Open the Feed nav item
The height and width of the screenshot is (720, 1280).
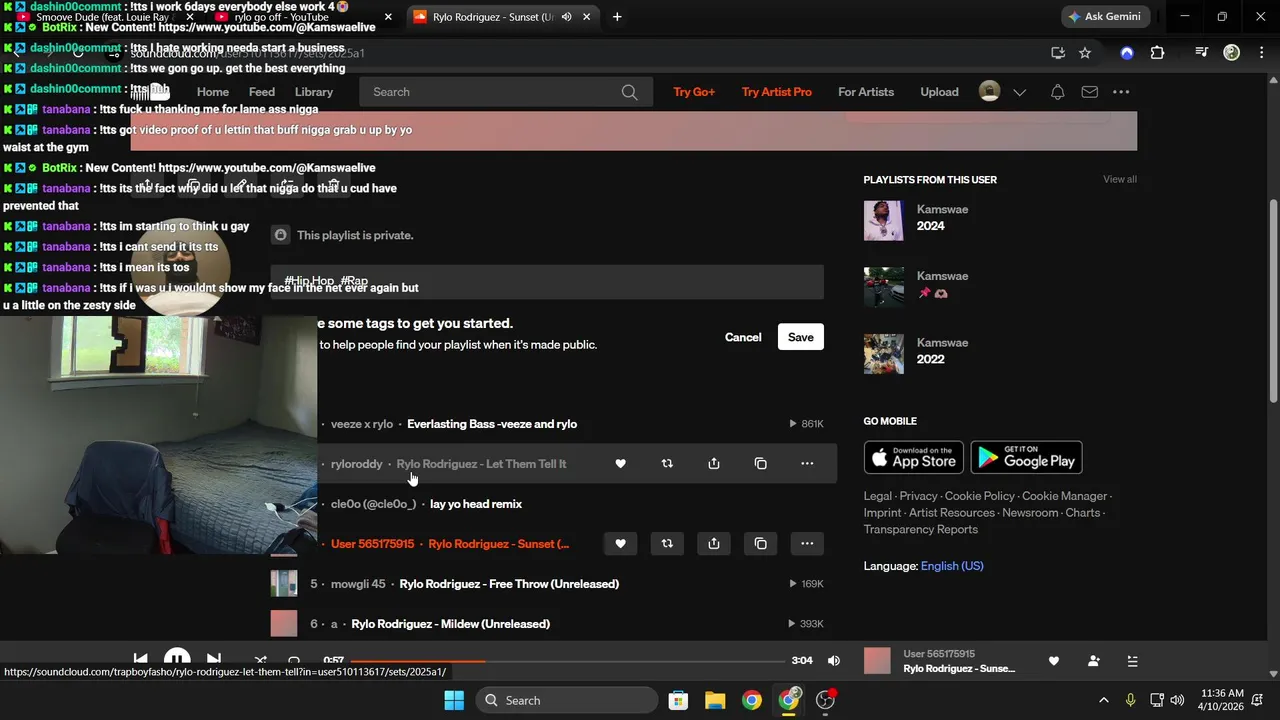click(262, 92)
